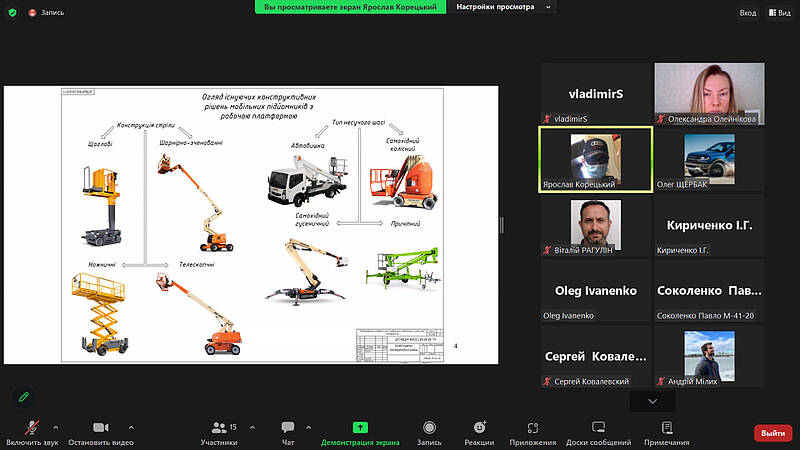Click muted mic icon on Віталій РАГУЛІН
Image resolution: width=800 pixels, height=450 pixels.
pyautogui.click(x=547, y=250)
